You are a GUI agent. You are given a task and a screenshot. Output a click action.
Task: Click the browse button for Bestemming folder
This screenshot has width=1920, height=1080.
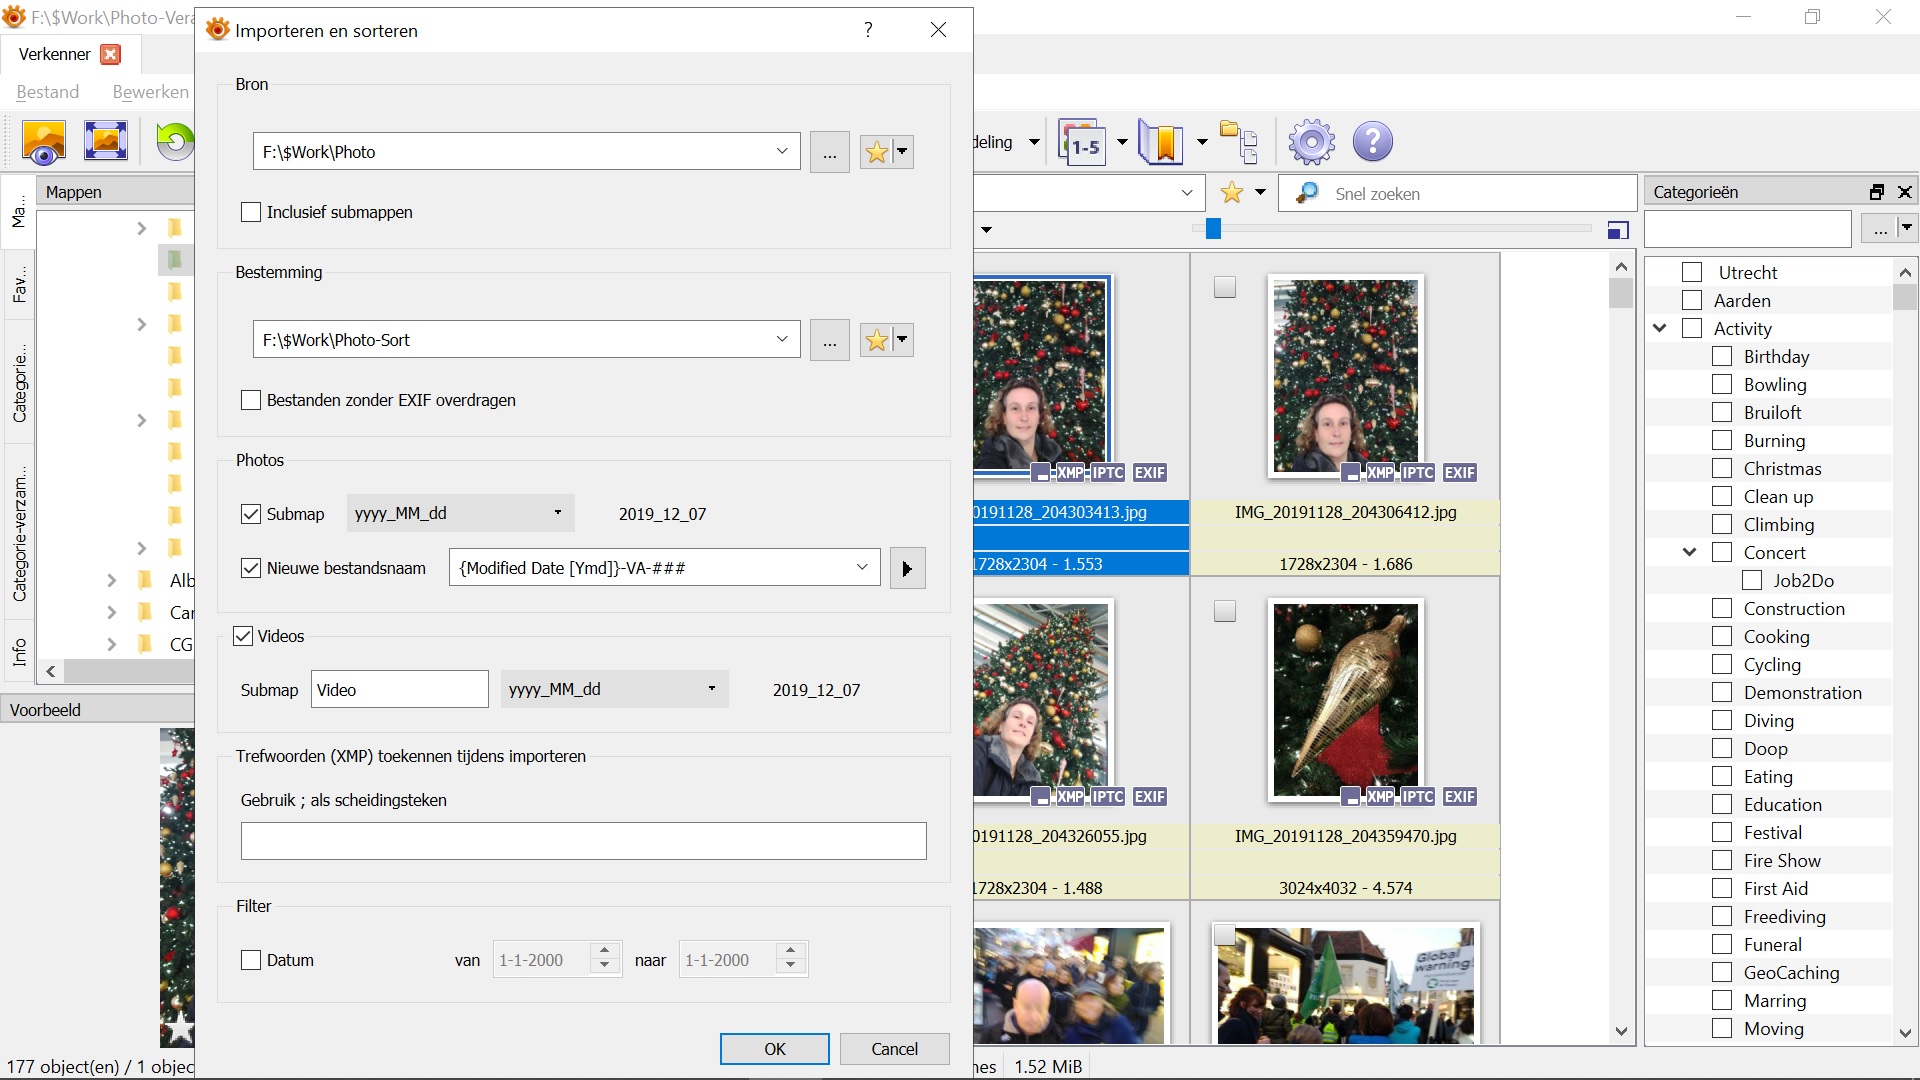pos(829,340)
